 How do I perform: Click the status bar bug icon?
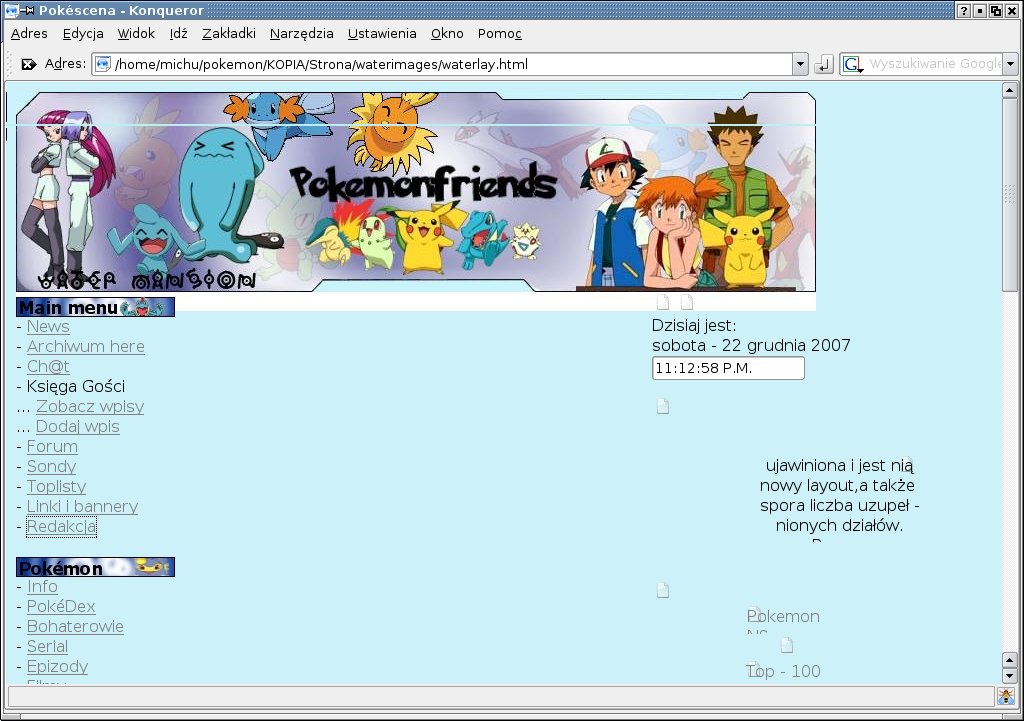pyautogui.click(x=1006, y=696)
